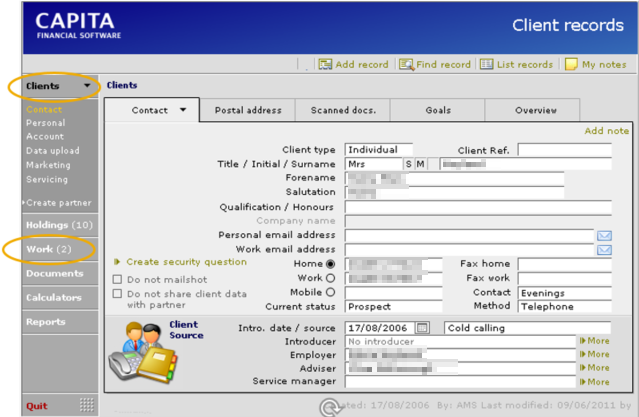Click the Add record icon
Viewport: 639px width, 417px height.
[x=325, y=64]
